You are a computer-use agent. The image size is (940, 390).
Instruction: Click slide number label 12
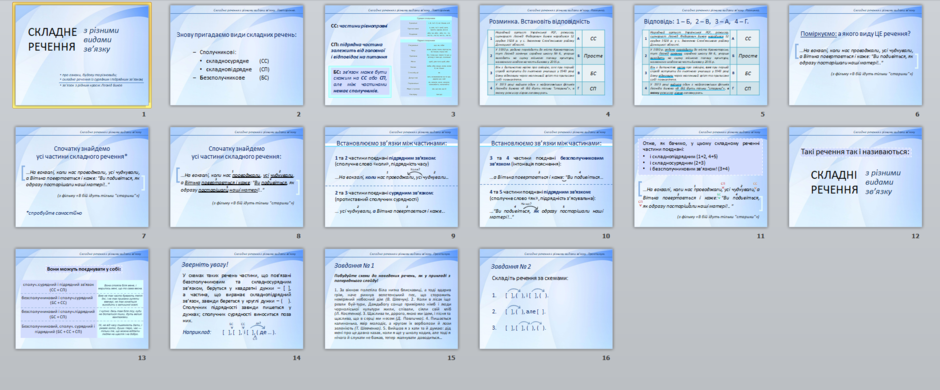[x=916, y=235]
